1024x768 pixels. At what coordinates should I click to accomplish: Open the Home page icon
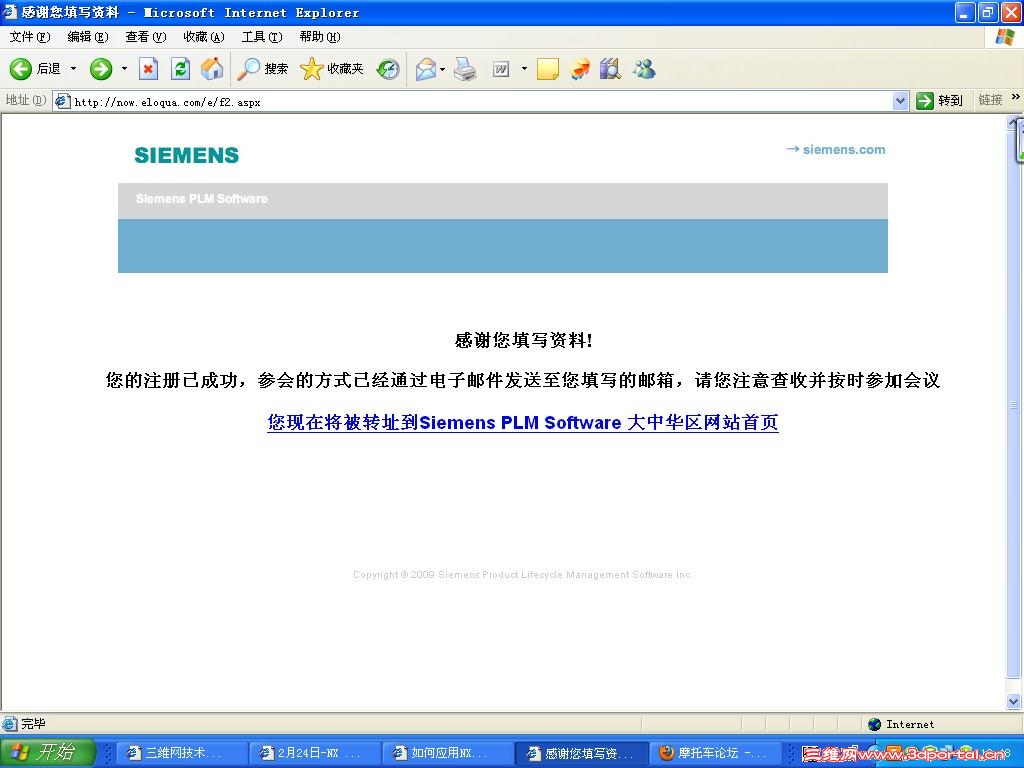[x=212, y=69]
